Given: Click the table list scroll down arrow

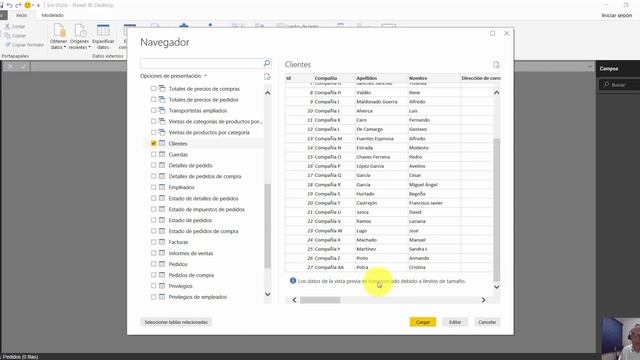Looking at the screenshot, I should [268, 294].
